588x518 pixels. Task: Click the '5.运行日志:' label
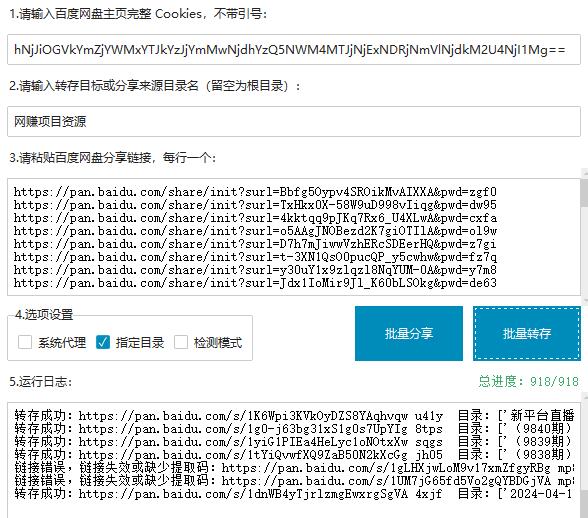[40, 382]
